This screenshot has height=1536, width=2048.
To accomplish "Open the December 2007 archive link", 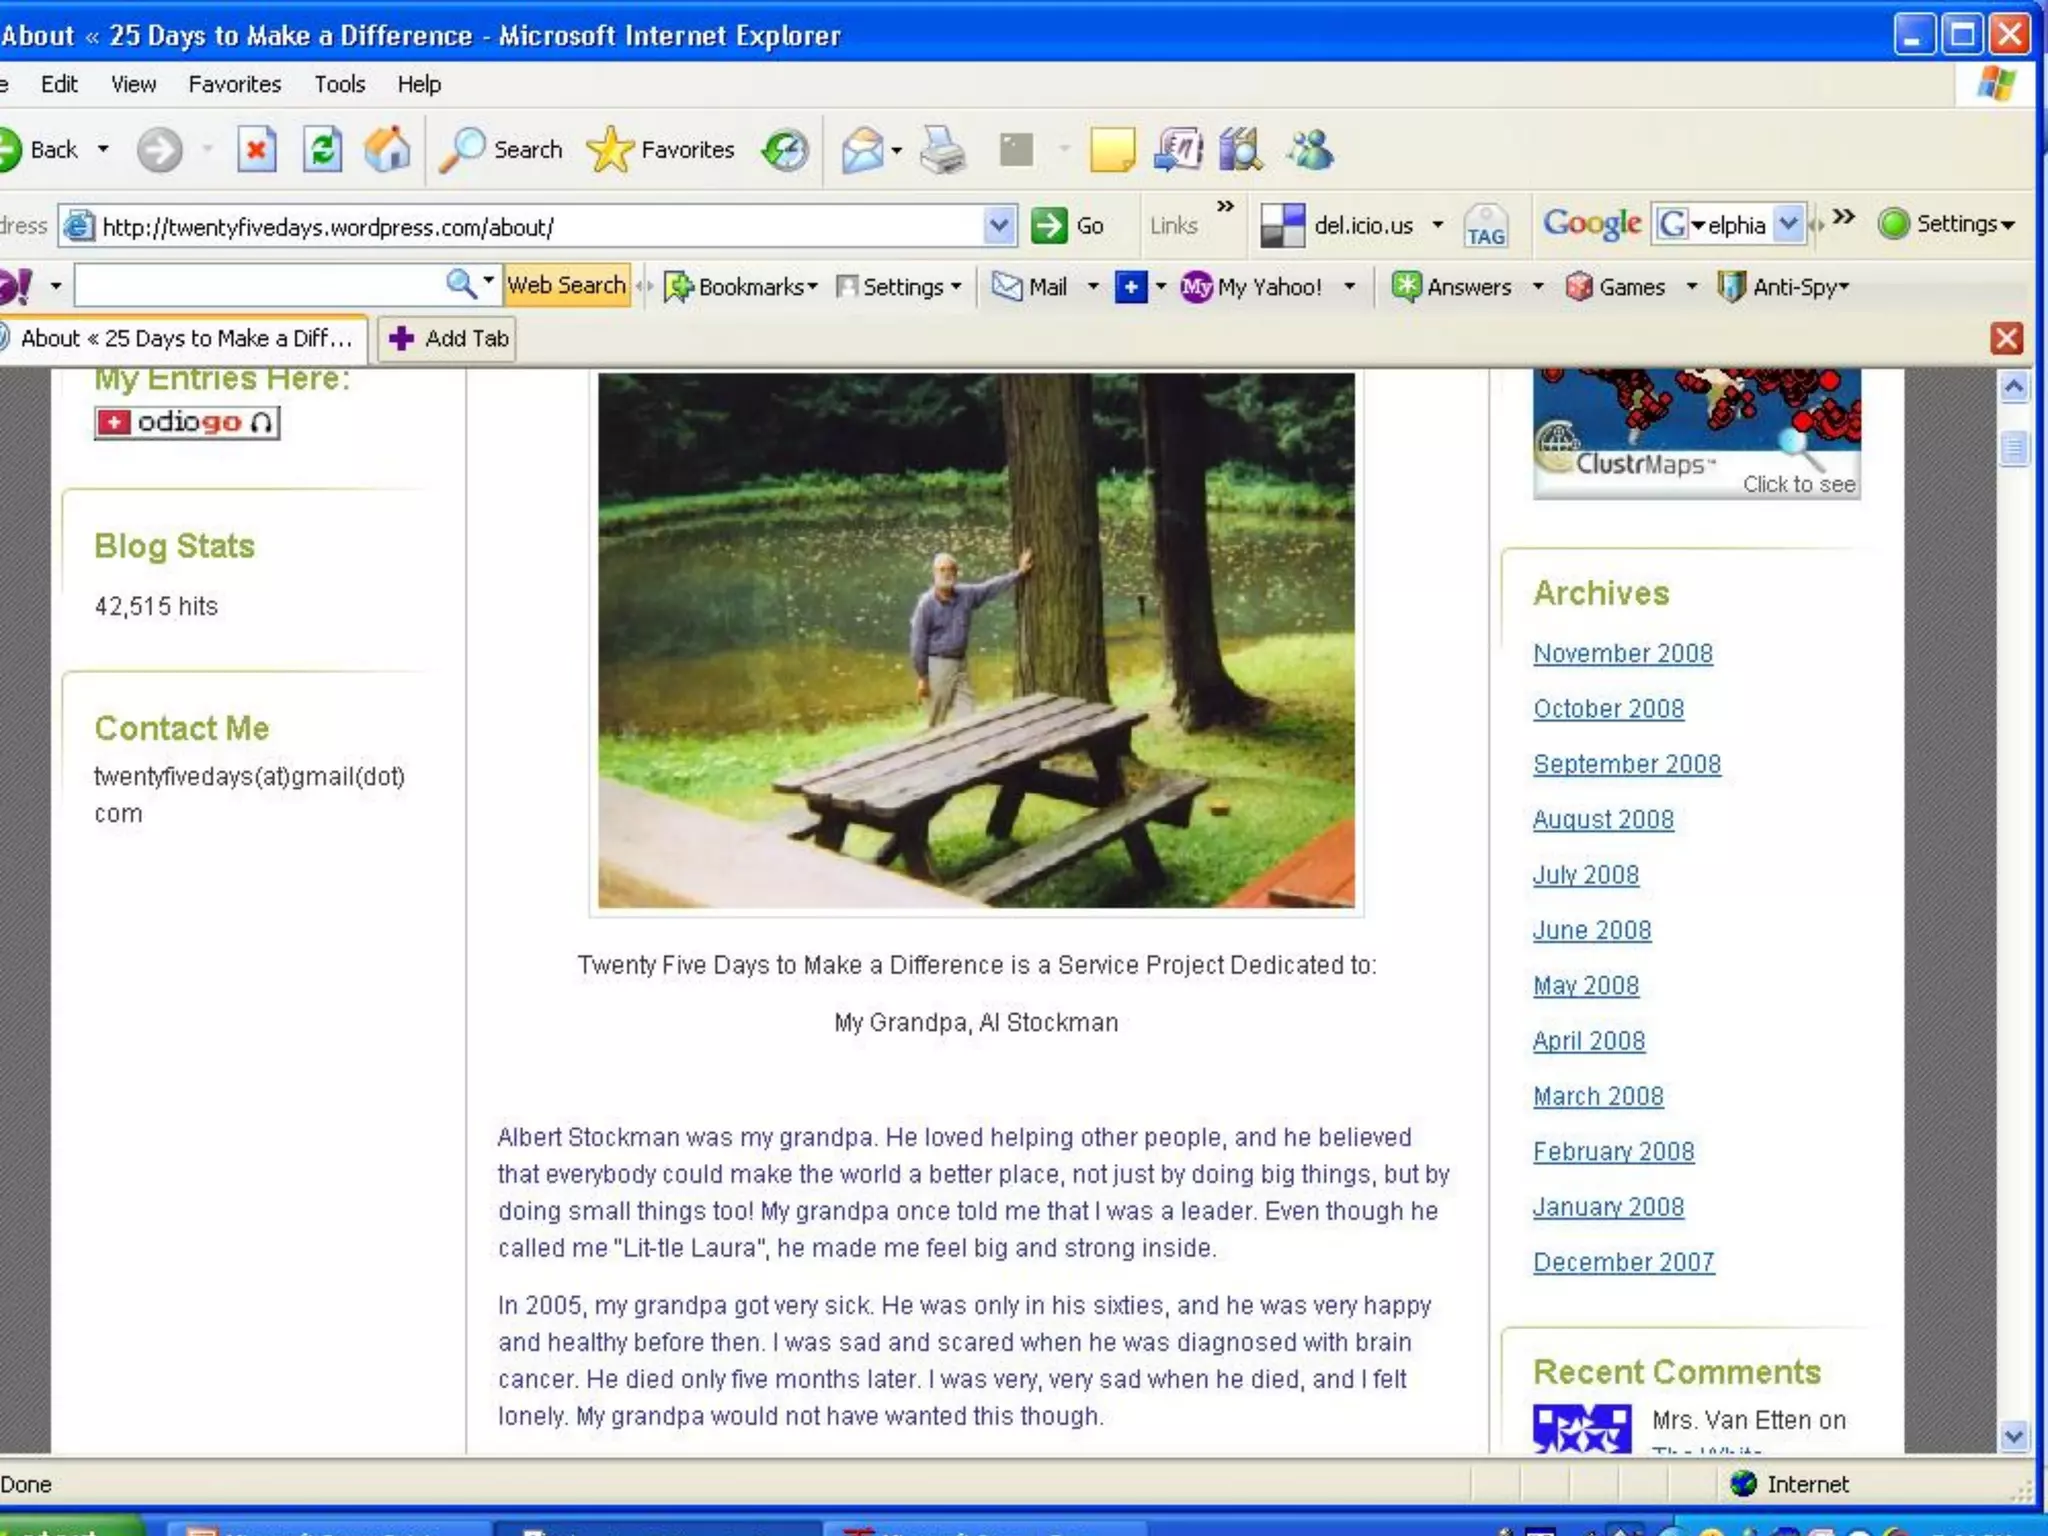I will point(1623,1262).
